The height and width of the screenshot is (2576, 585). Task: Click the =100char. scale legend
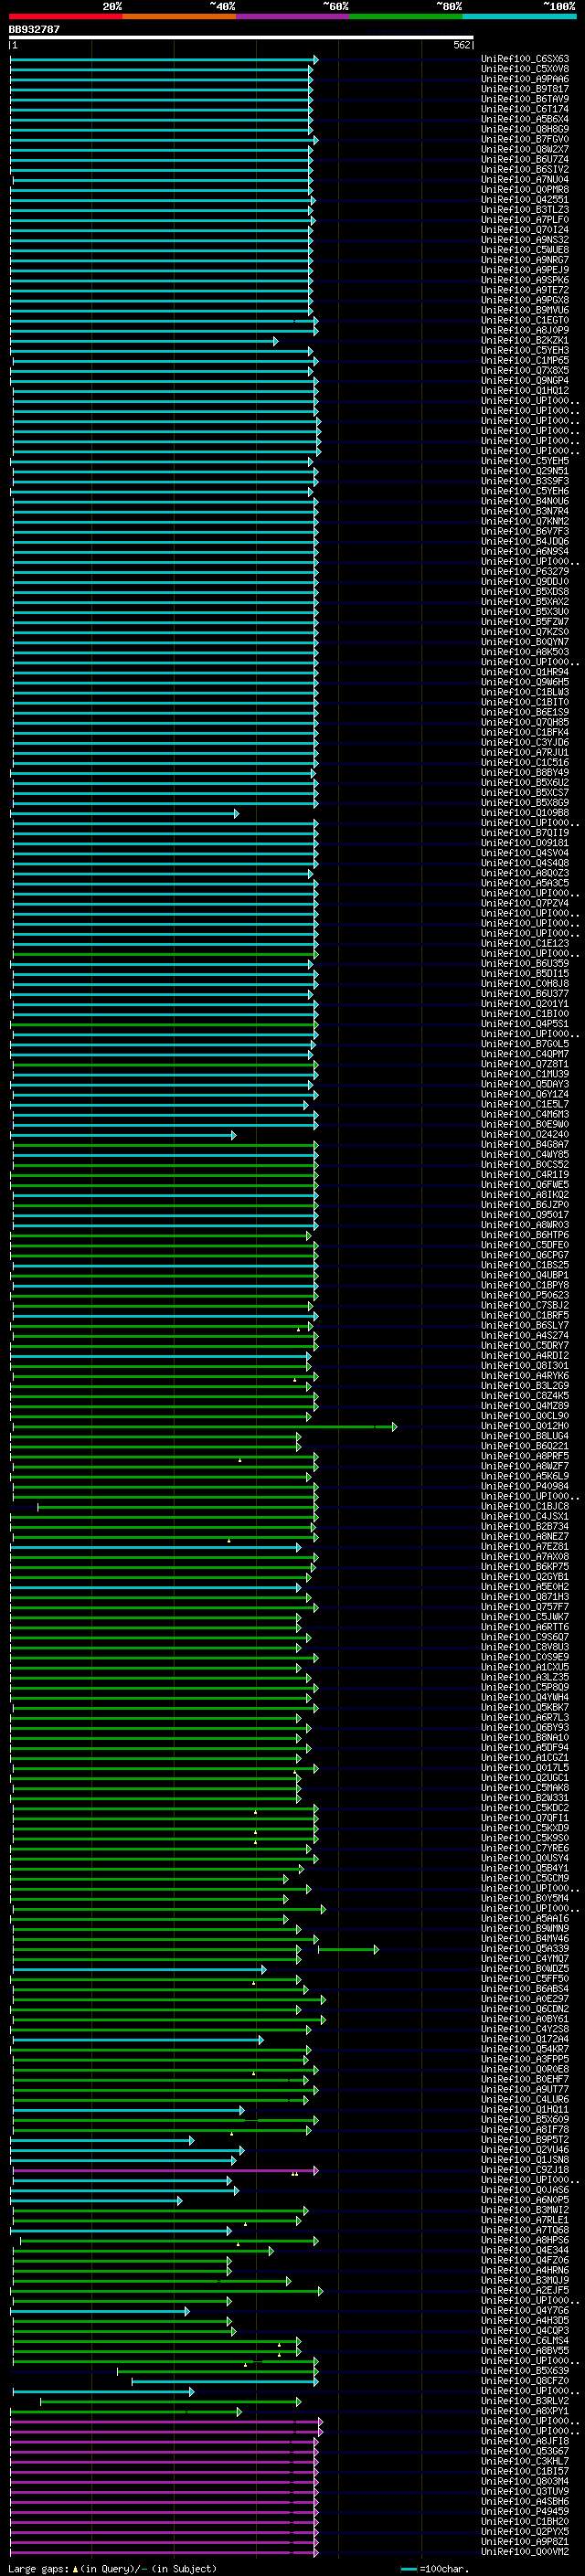click(433, 2568)
